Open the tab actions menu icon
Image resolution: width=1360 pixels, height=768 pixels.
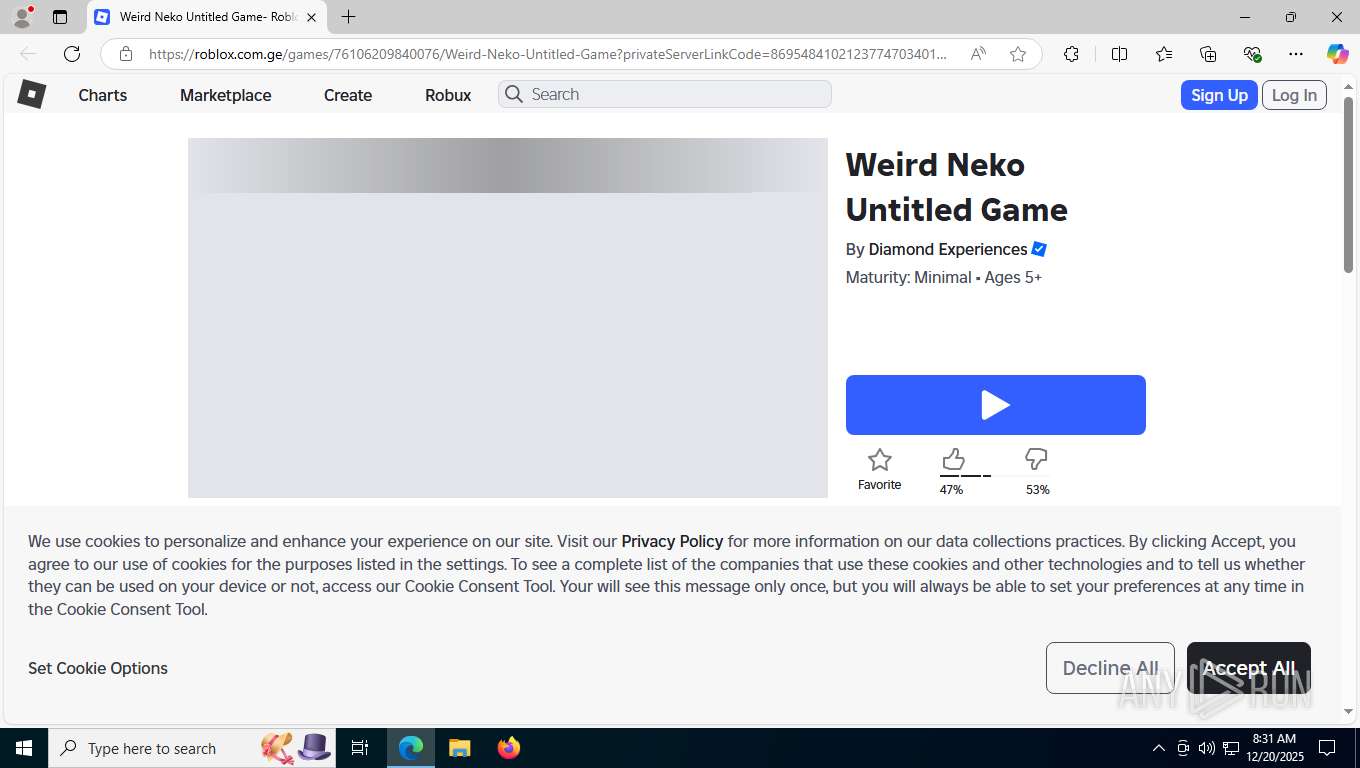point(60,17)
